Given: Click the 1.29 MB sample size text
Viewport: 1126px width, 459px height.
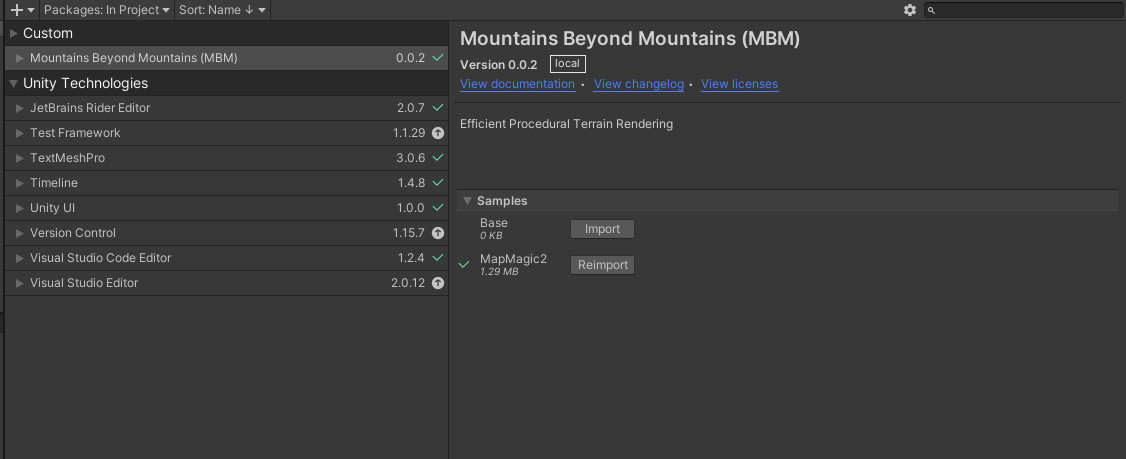Looking at the screenshot, I should click(500, 272).
